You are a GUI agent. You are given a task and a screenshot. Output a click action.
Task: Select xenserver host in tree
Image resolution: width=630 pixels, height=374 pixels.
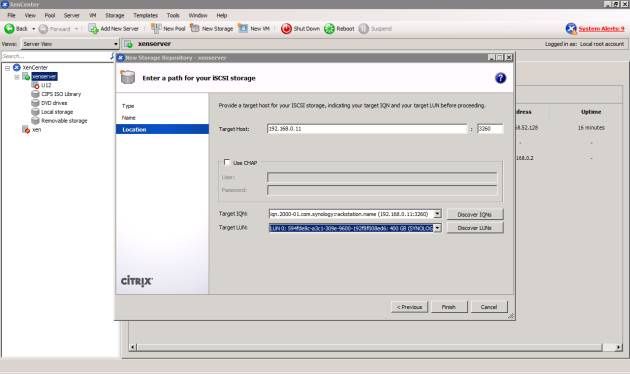coord(44,76)
